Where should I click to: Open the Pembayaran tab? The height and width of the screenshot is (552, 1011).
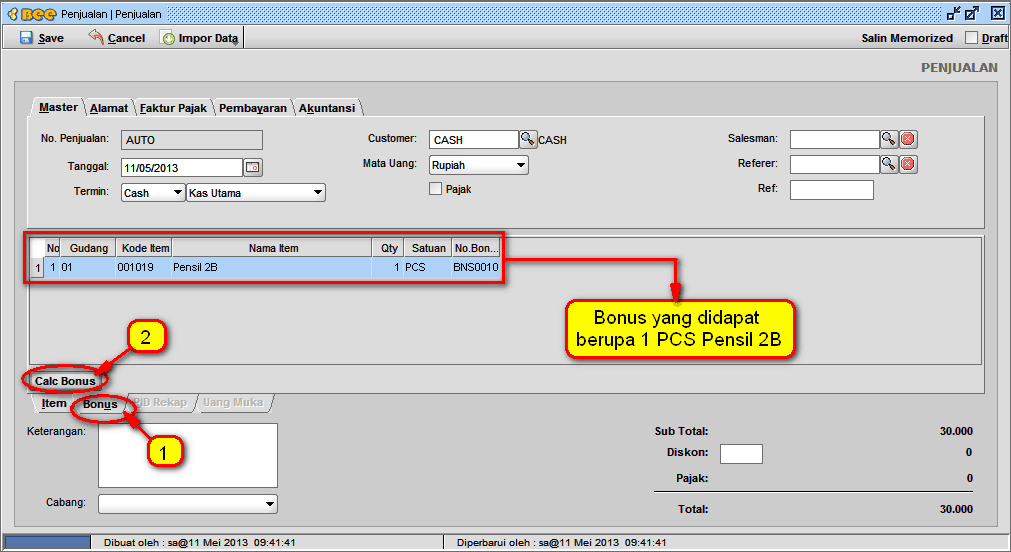tap(253, 108)
